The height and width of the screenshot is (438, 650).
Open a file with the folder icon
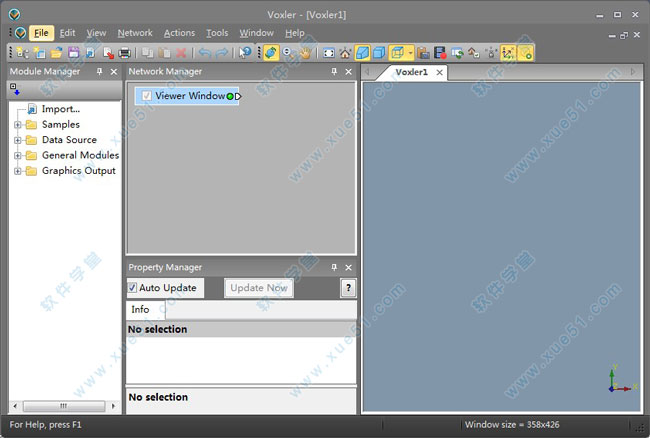pos(56,53)
